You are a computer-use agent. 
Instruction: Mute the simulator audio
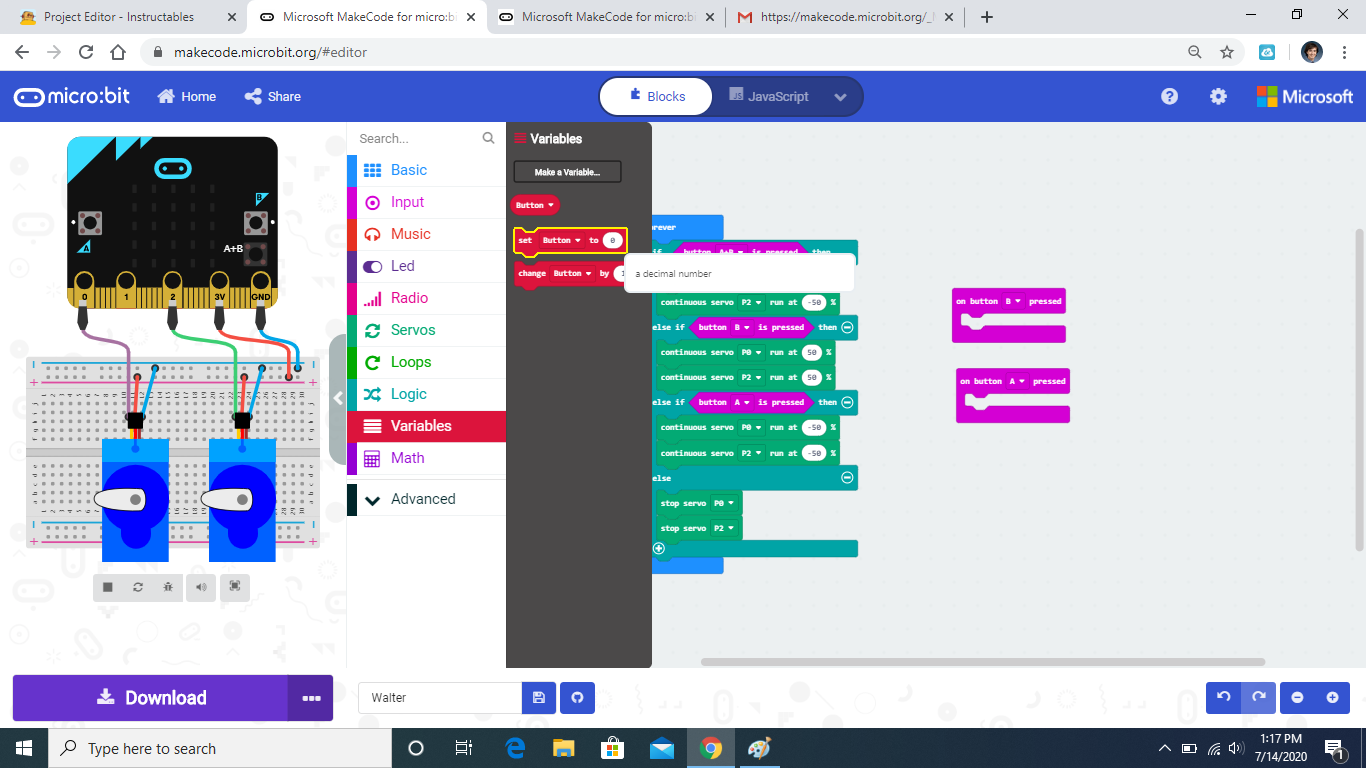[201, 587]
